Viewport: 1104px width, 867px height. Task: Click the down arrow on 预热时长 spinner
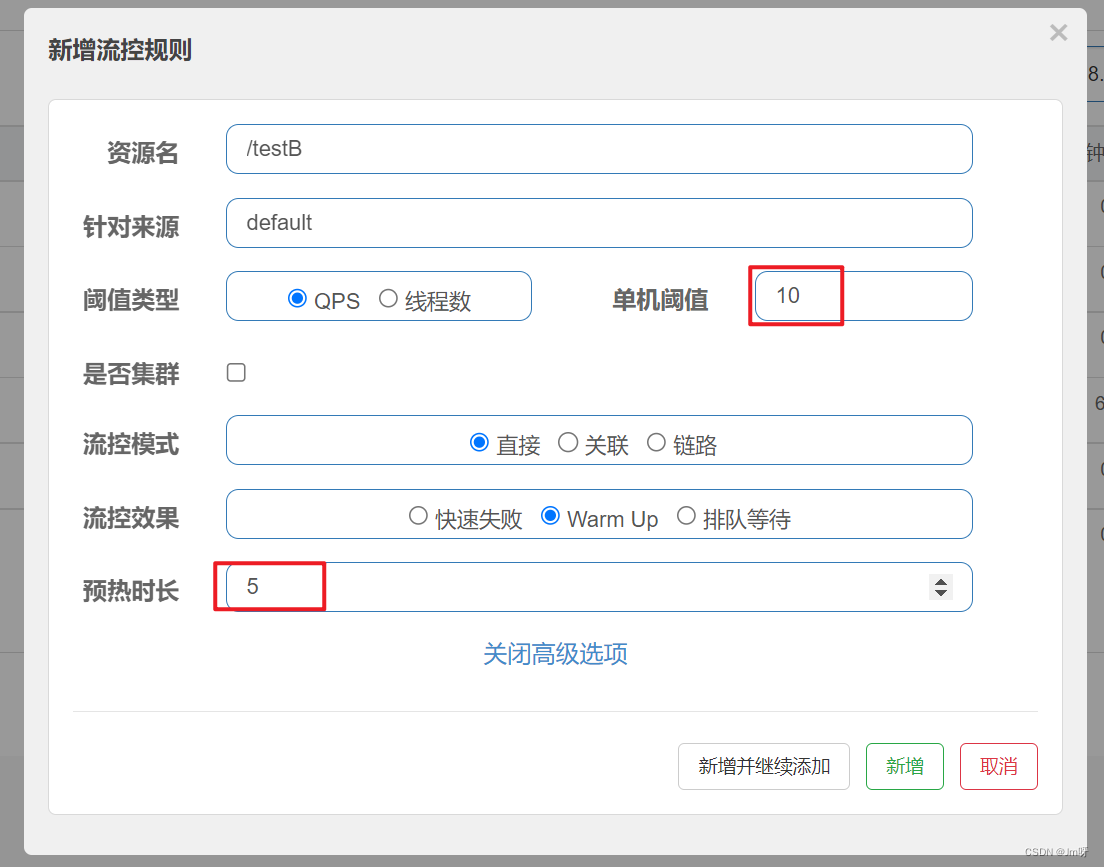(941, 593)
